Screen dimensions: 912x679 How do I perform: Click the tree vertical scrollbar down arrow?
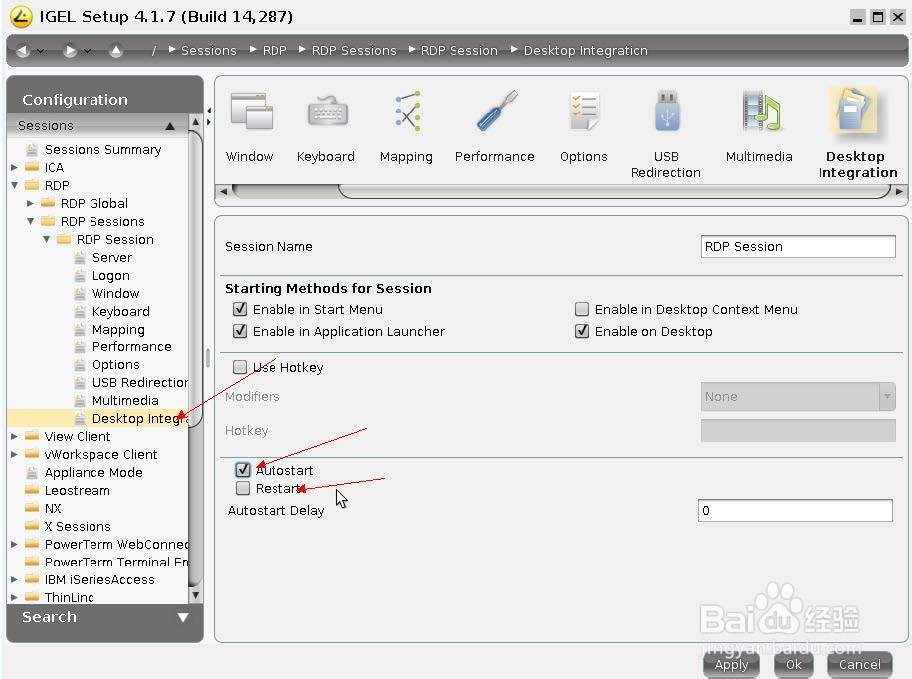click(x=195, y=595)
